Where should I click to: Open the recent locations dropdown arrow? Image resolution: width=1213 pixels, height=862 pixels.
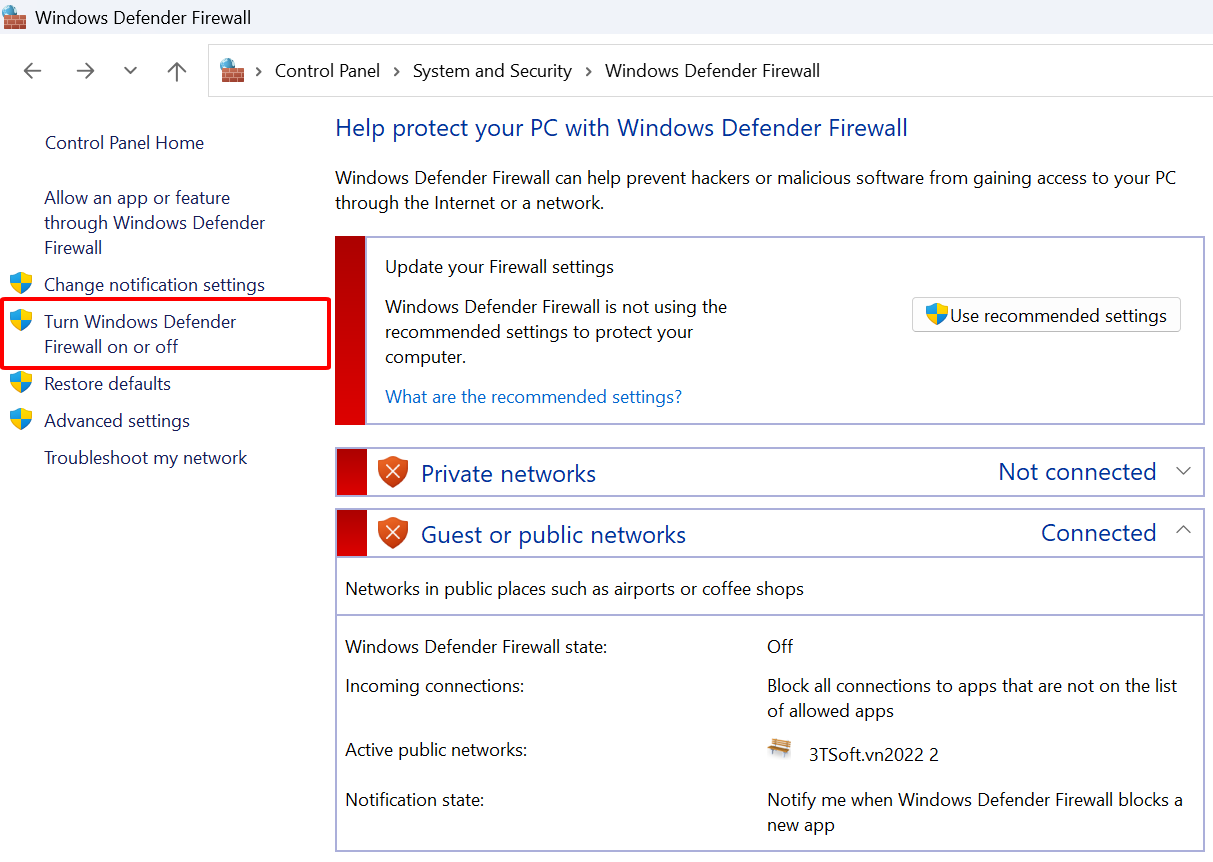[130, 71]
